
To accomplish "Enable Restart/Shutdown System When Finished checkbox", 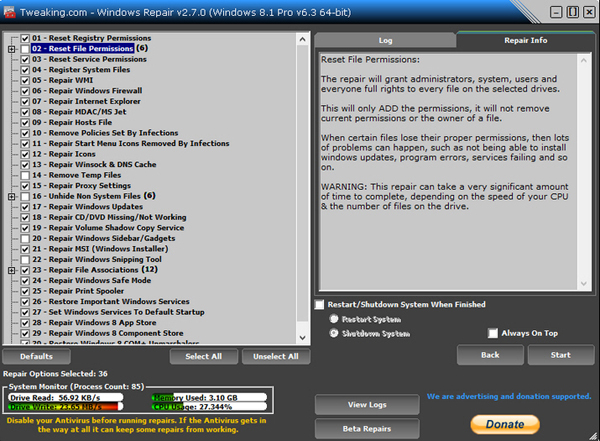I will point(319,304).
